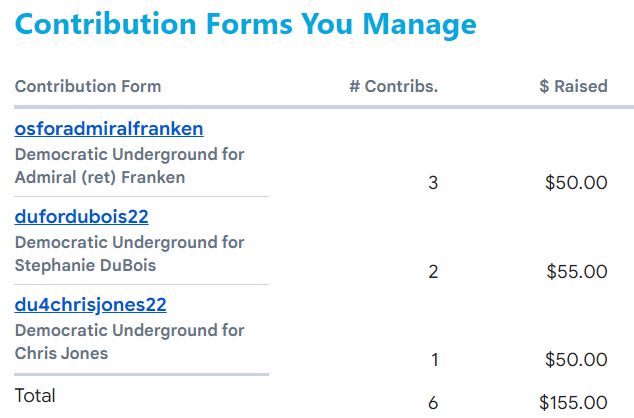Image resolution: width=634 pixels, height=418 pixels.
Task: Open the du4chrisjones22 contribution form link
Action: [91, 305]
